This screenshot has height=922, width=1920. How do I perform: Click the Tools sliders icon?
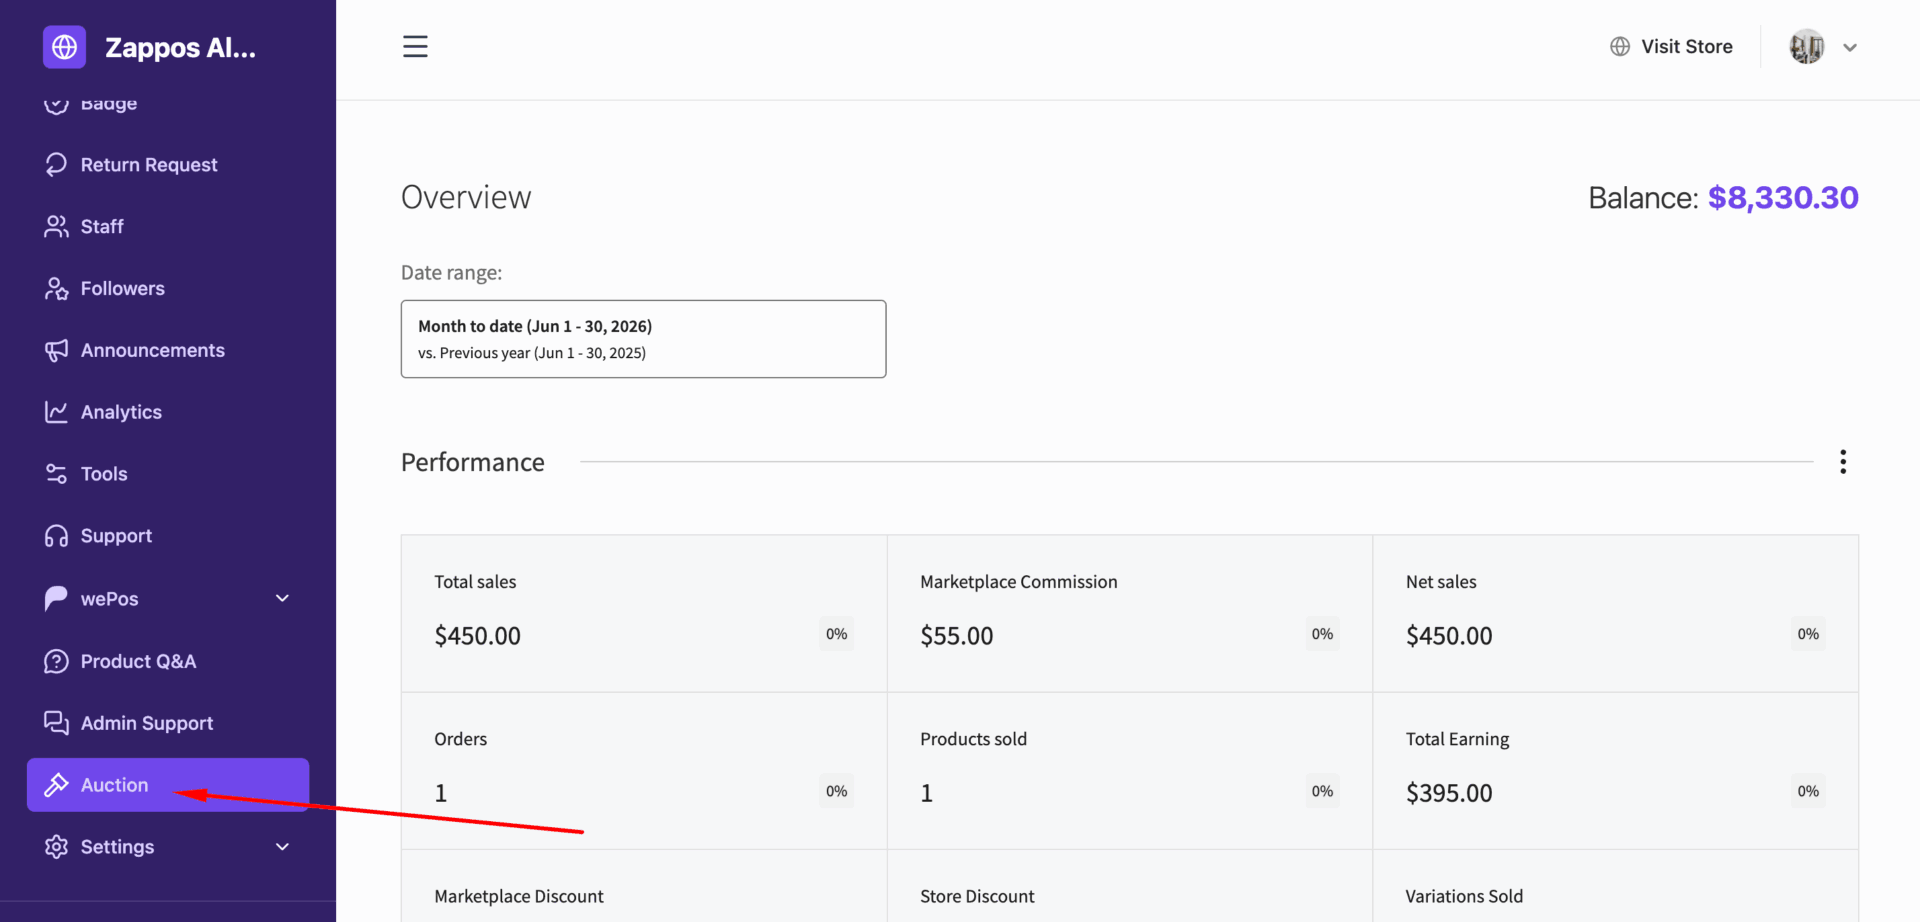[x=56, y=474]
